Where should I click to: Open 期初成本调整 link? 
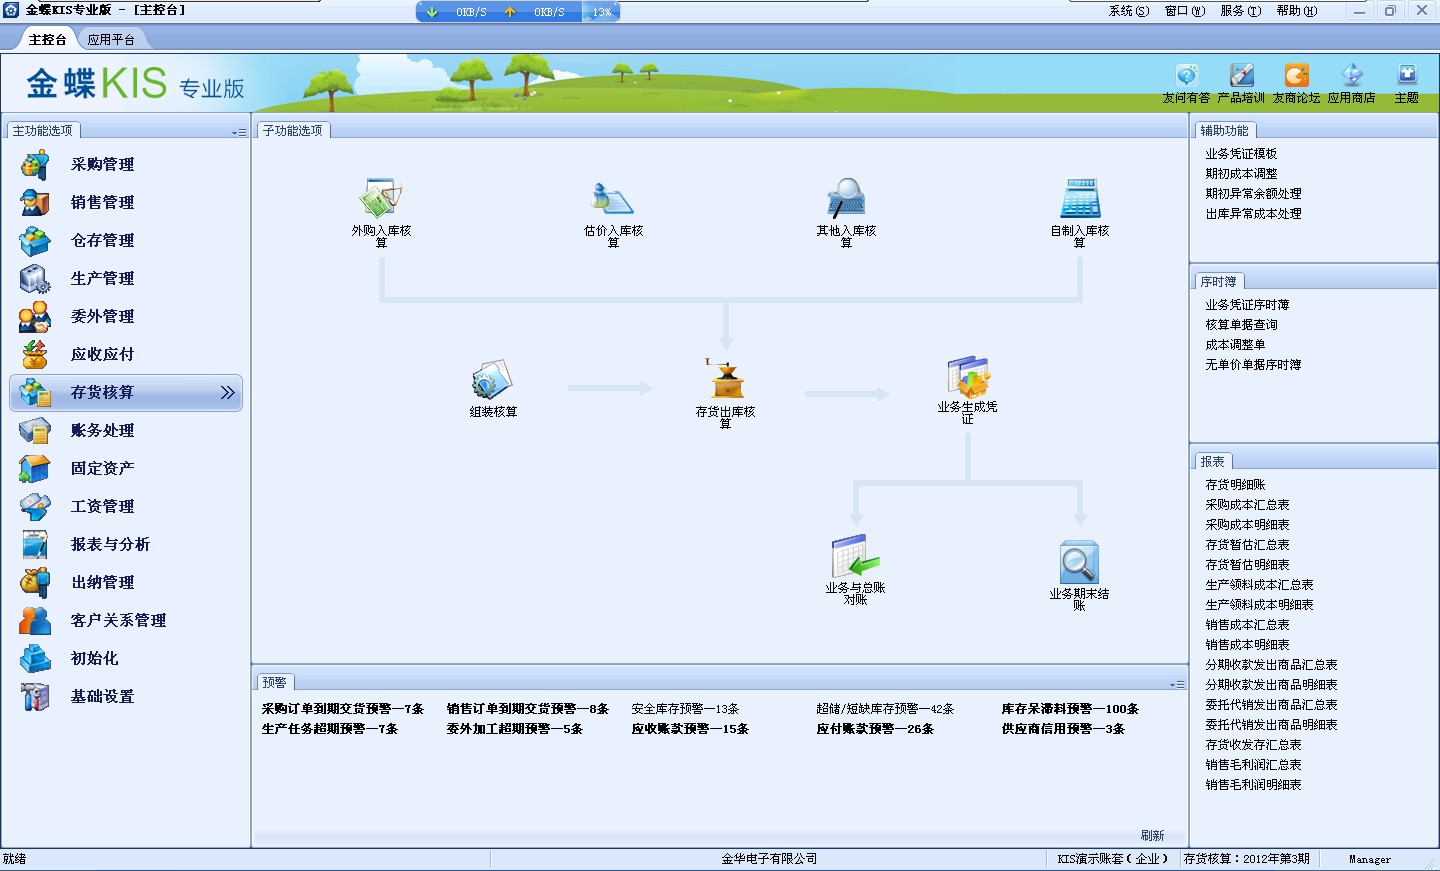coord(1241,174)
